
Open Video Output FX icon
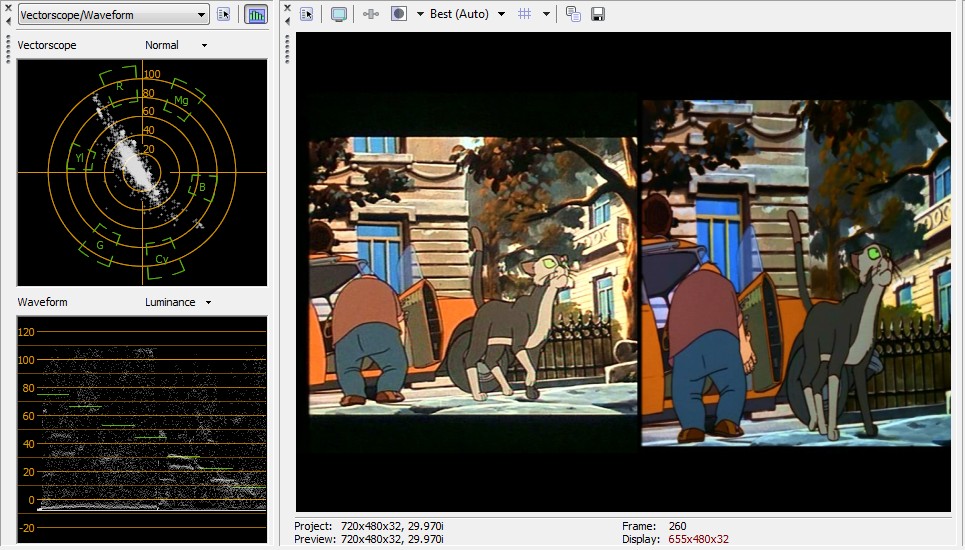[x=370, y=14]
